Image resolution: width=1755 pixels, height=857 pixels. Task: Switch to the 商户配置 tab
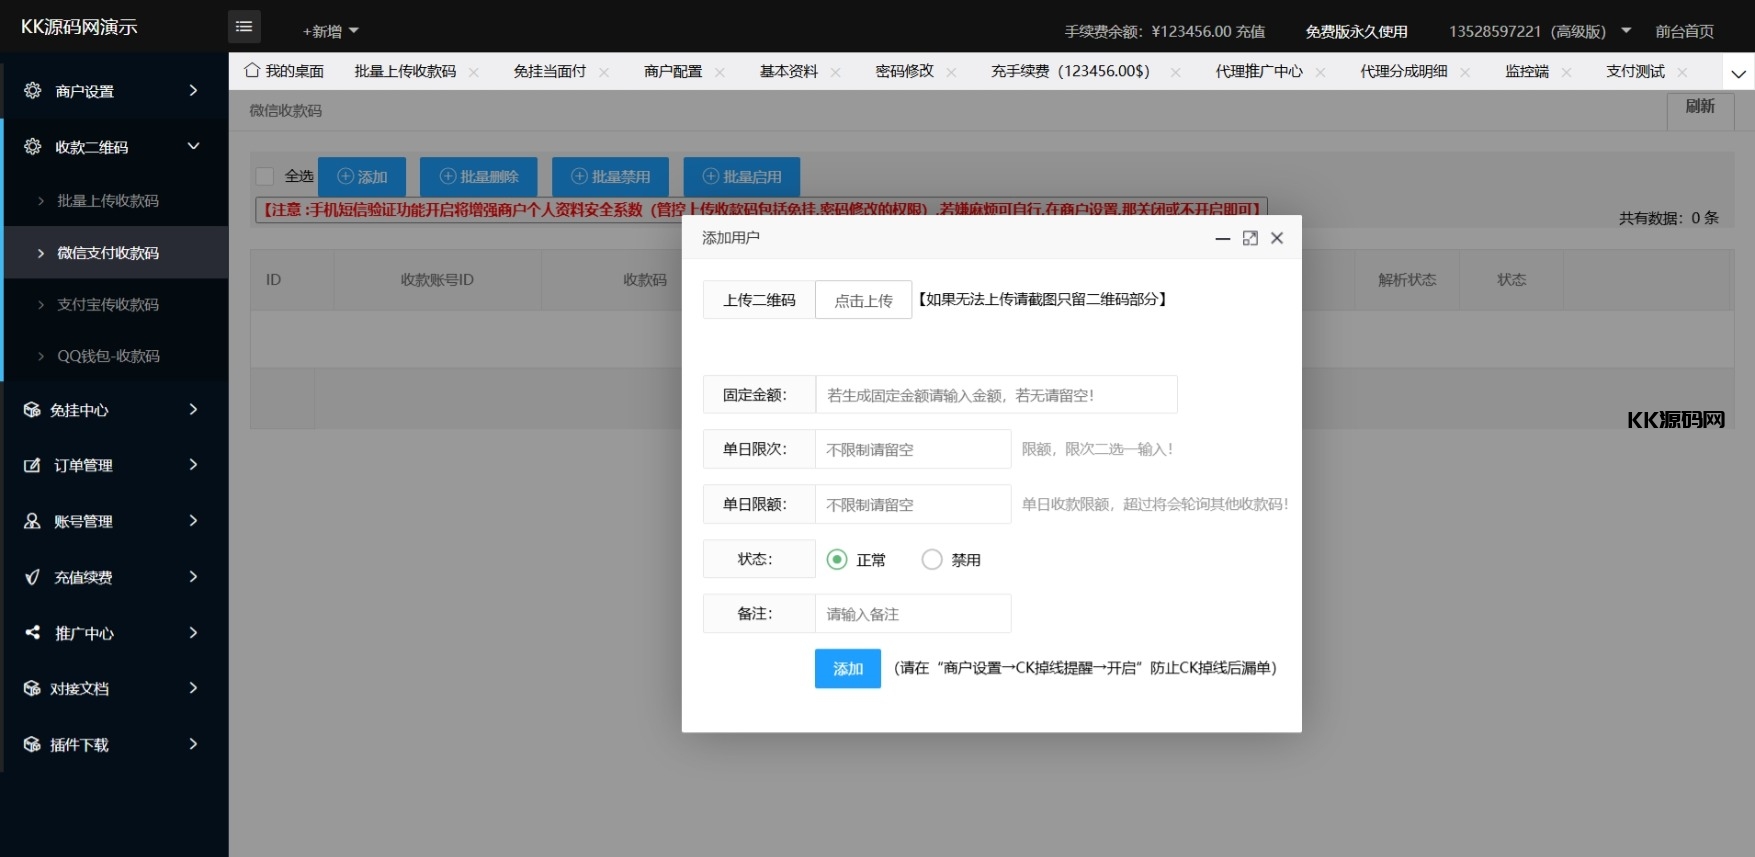click(x=673, y=71)
